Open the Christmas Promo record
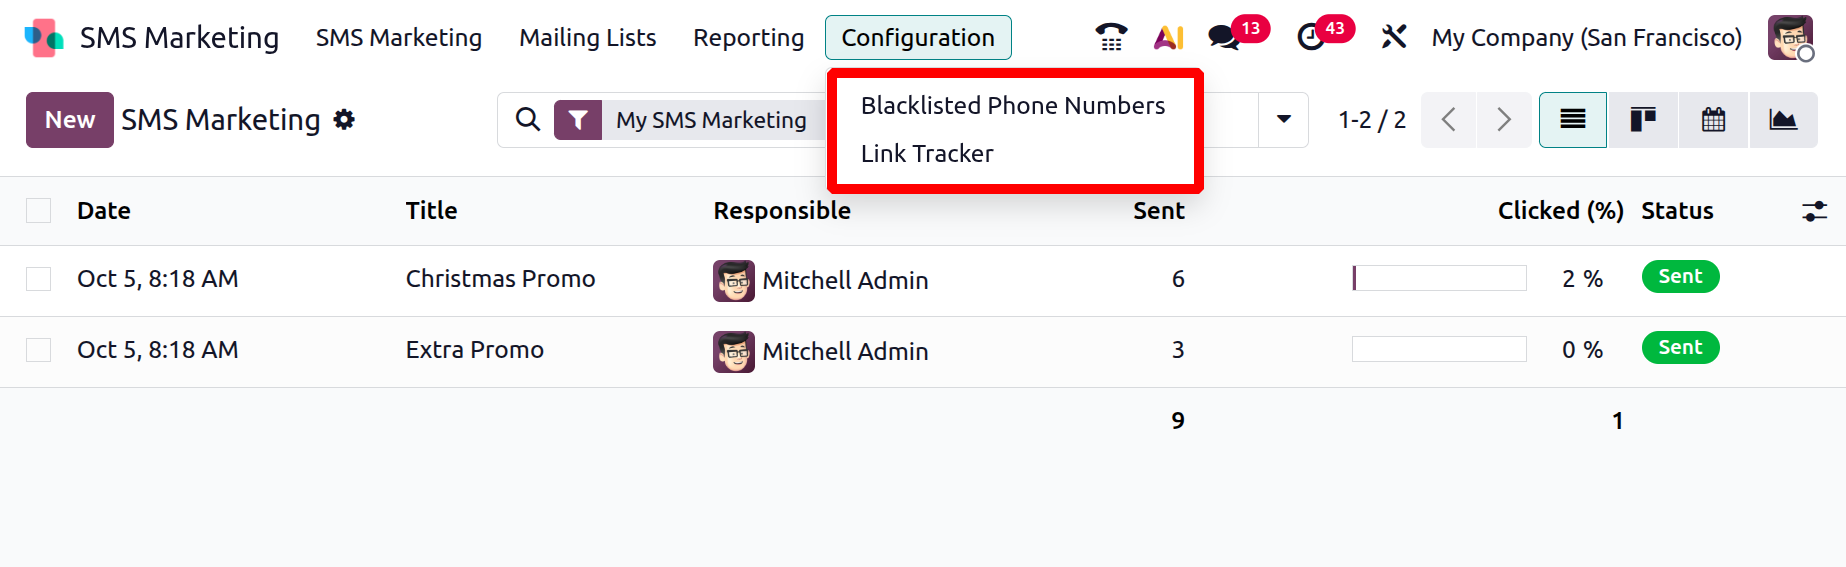 (x=500, y=279)
